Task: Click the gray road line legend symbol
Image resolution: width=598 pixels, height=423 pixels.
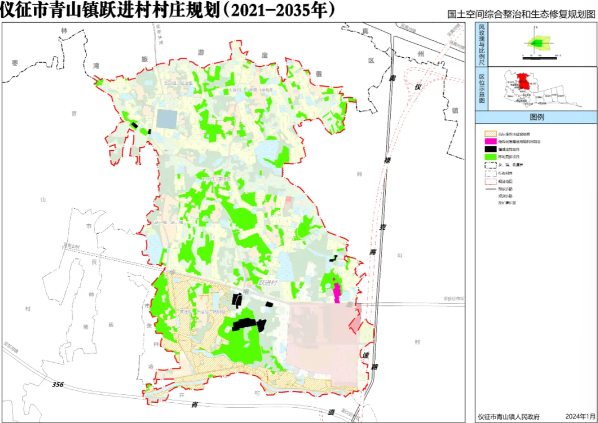Action: pos(490,189)
